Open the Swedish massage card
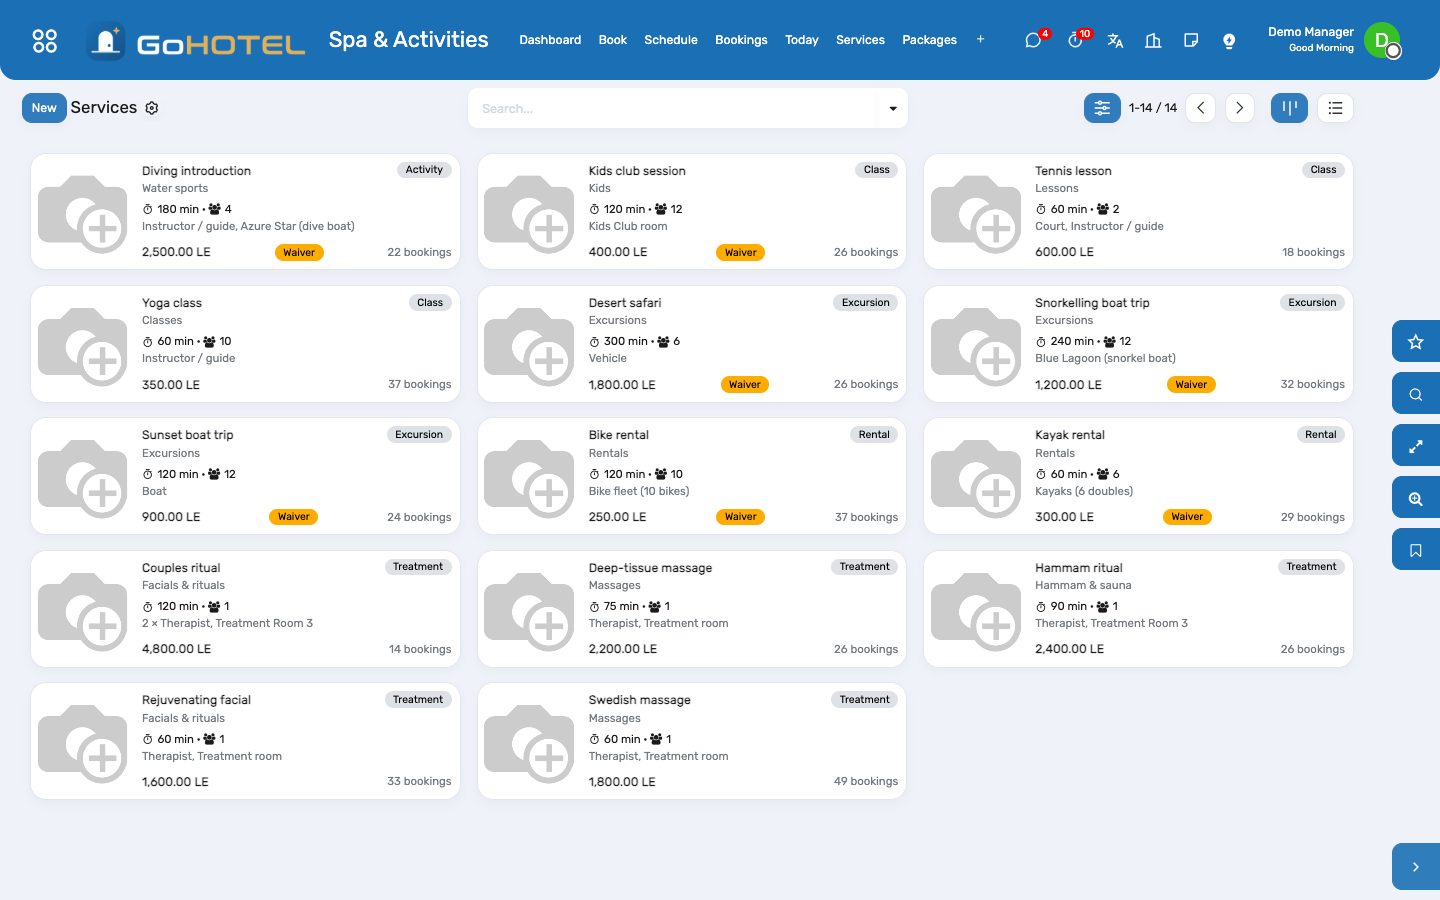The height and width of the screenshot is (900, 1440). click(692, 741)
